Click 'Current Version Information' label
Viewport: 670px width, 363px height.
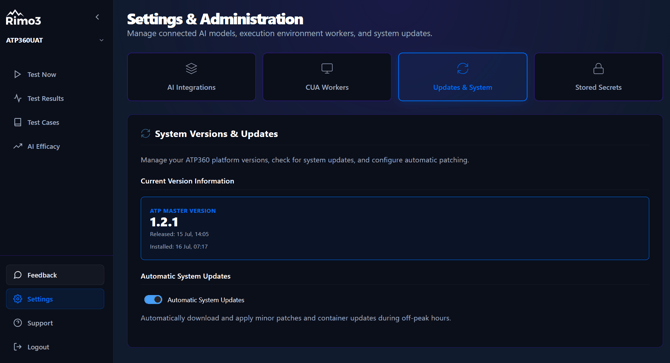[x=187, y=181]
